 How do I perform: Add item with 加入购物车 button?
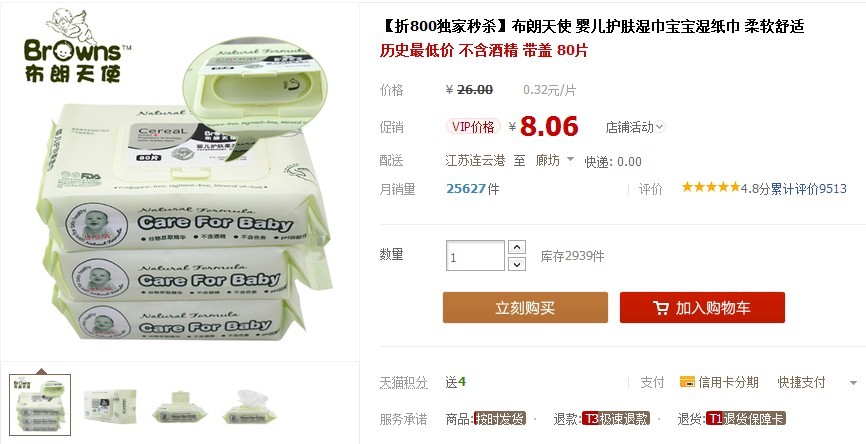(x=702, y=308)
